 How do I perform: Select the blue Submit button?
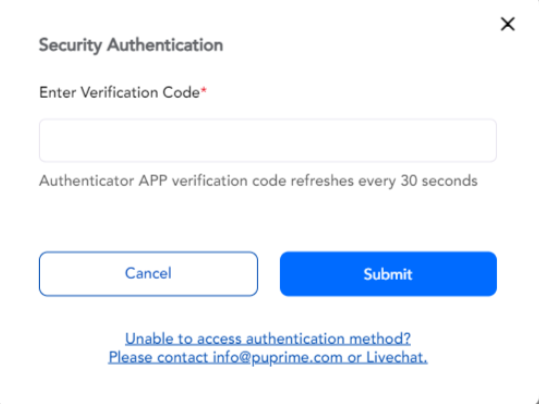388,274
